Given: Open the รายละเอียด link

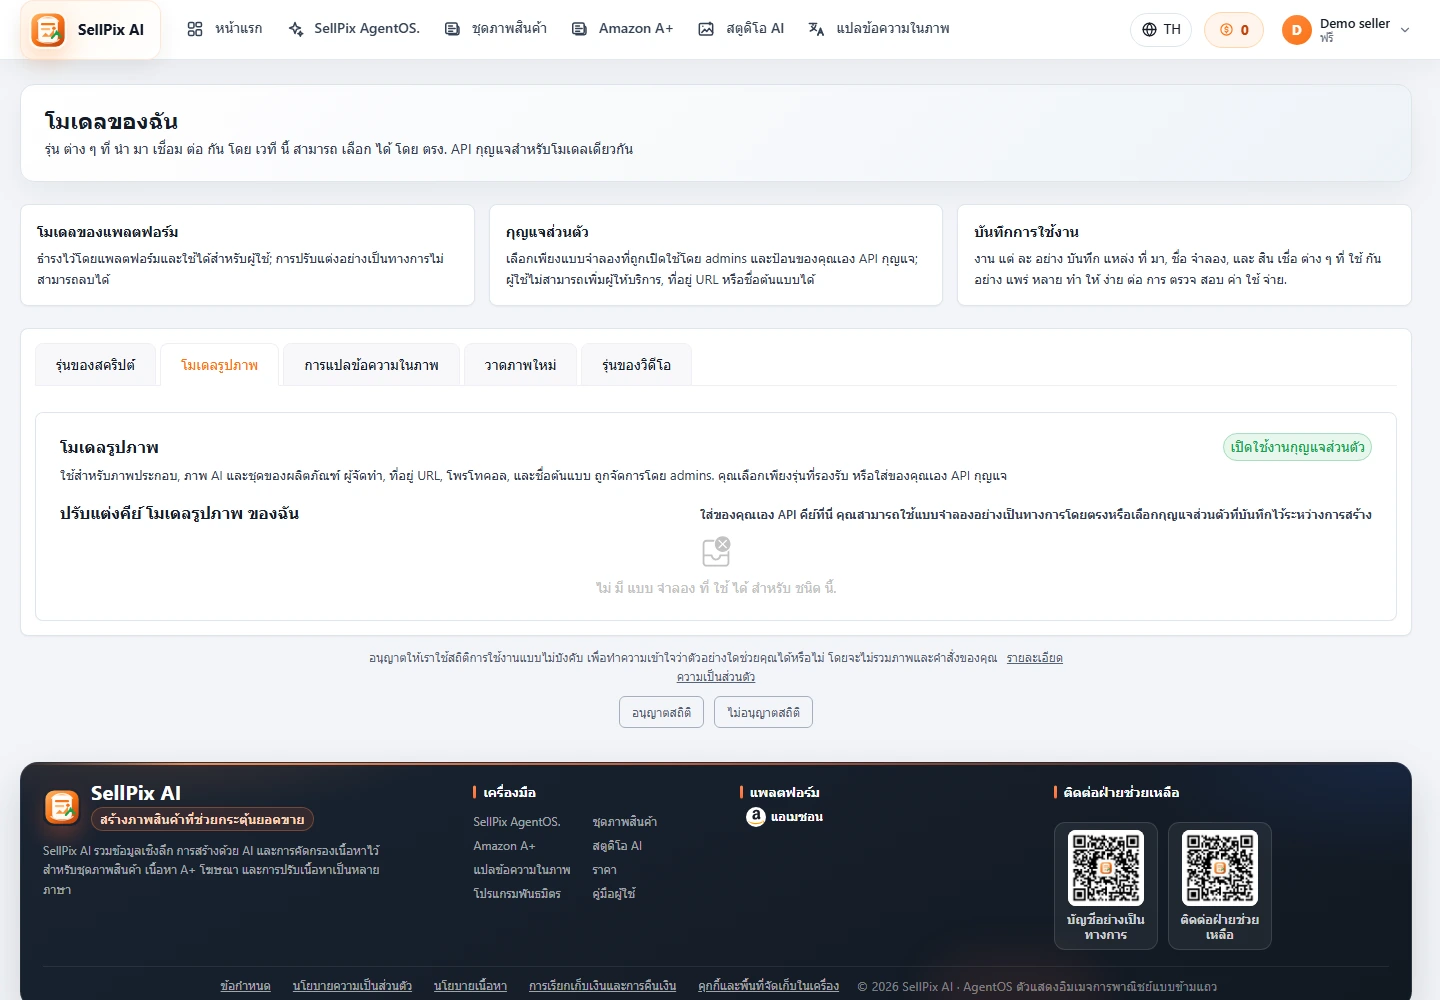Looking at the screenshot, I should click(x=1034, y=658).
